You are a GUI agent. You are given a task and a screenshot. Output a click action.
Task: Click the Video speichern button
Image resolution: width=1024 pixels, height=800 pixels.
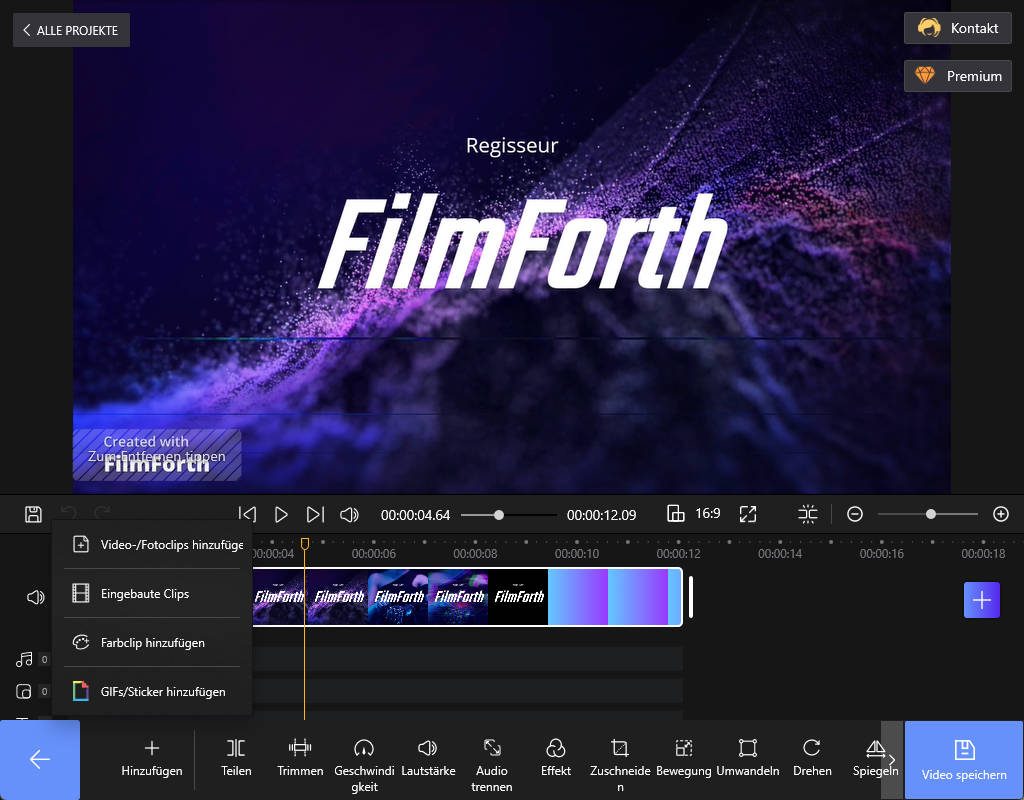964,760
